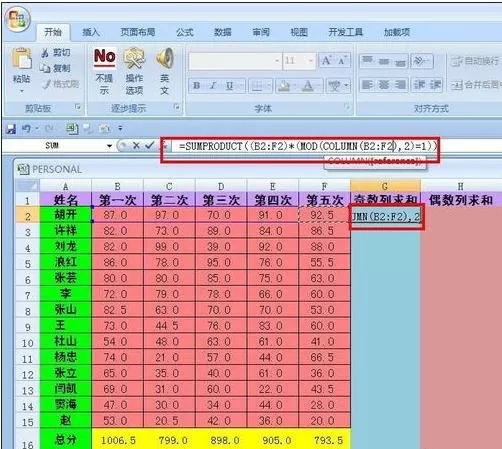Click the increase indent button
The image size is (502, 449).
click(x=435, y=85)
